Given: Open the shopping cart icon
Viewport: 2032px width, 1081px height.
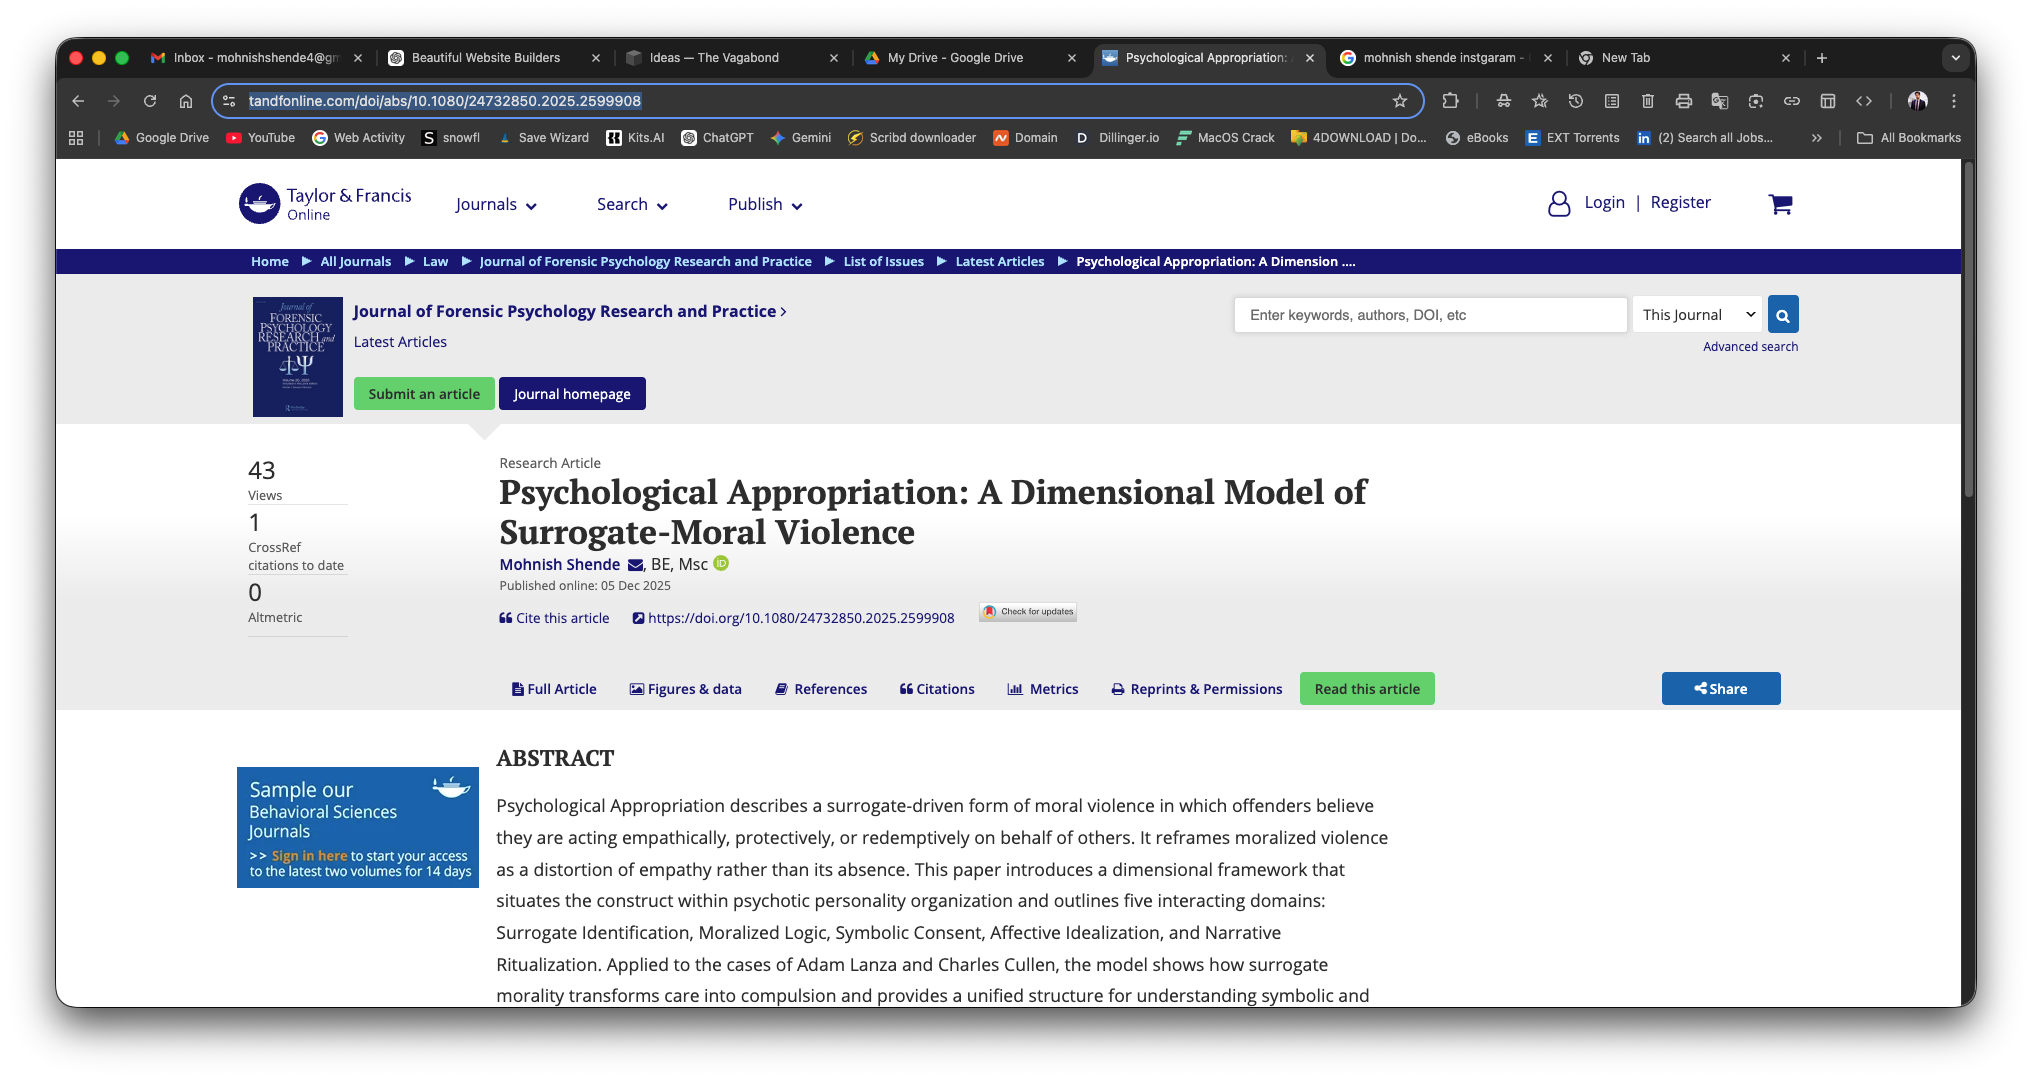Looking at the screenshot, I should [1781, 204].
